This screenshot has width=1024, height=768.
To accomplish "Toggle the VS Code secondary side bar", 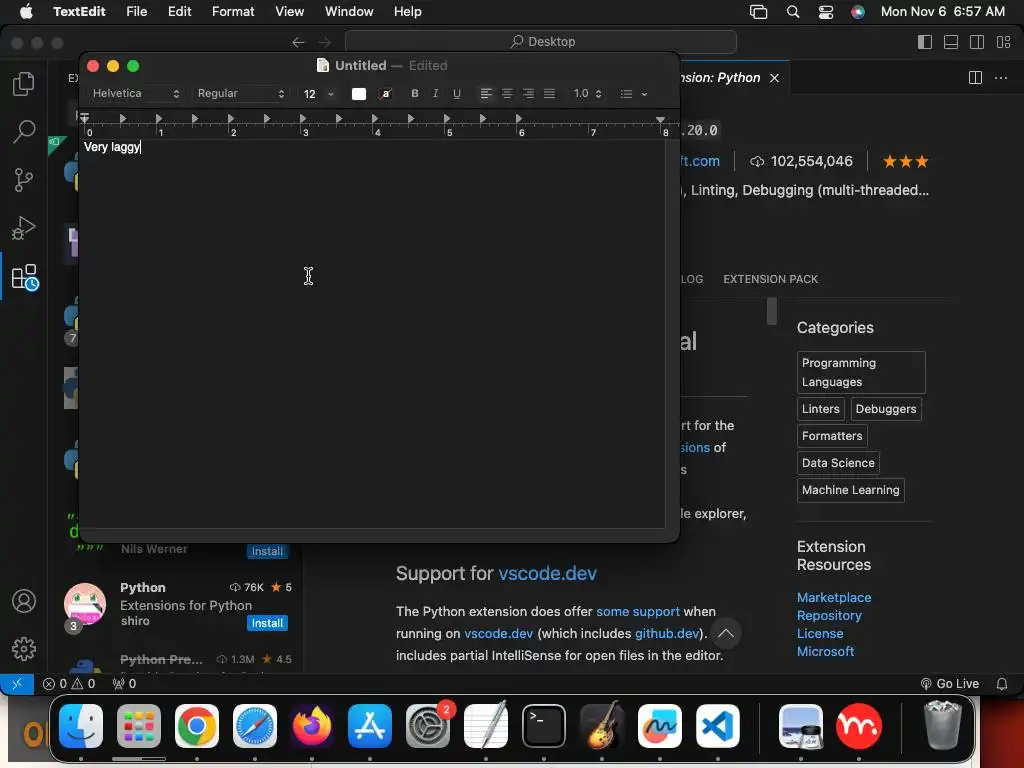I will tap(977, 42).
